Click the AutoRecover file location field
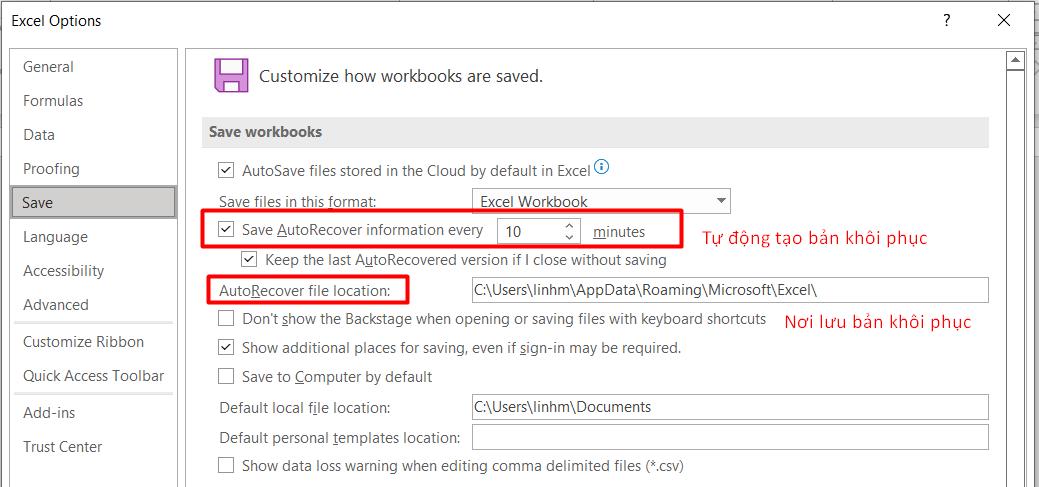This screenshot has width=1039, height=487. pos(729,290)
